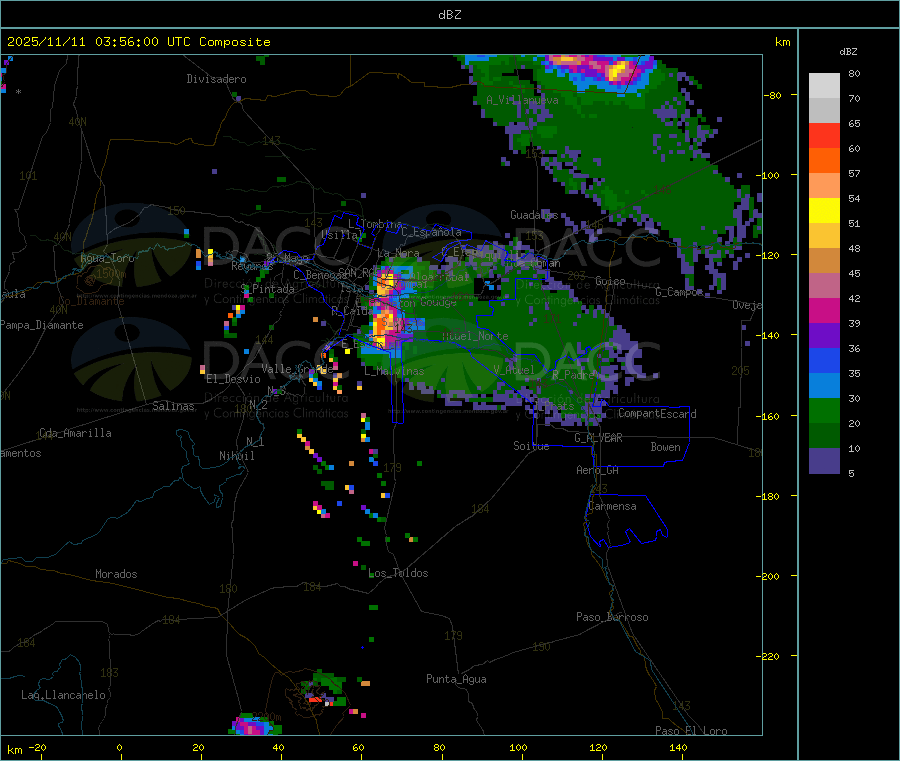This screenshot has height=761, width=900.
Task: Click the Divisadero map label
Action: coord(216,79)
